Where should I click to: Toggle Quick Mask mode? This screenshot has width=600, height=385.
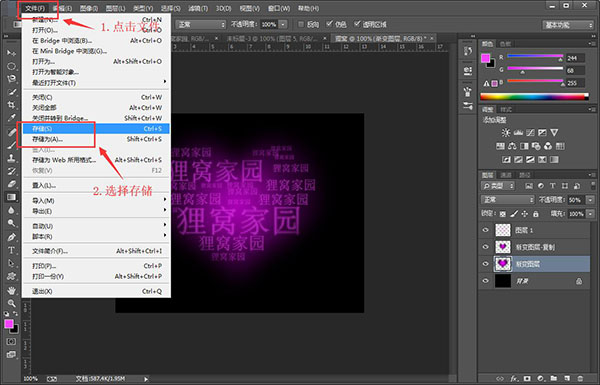[11, 341]
